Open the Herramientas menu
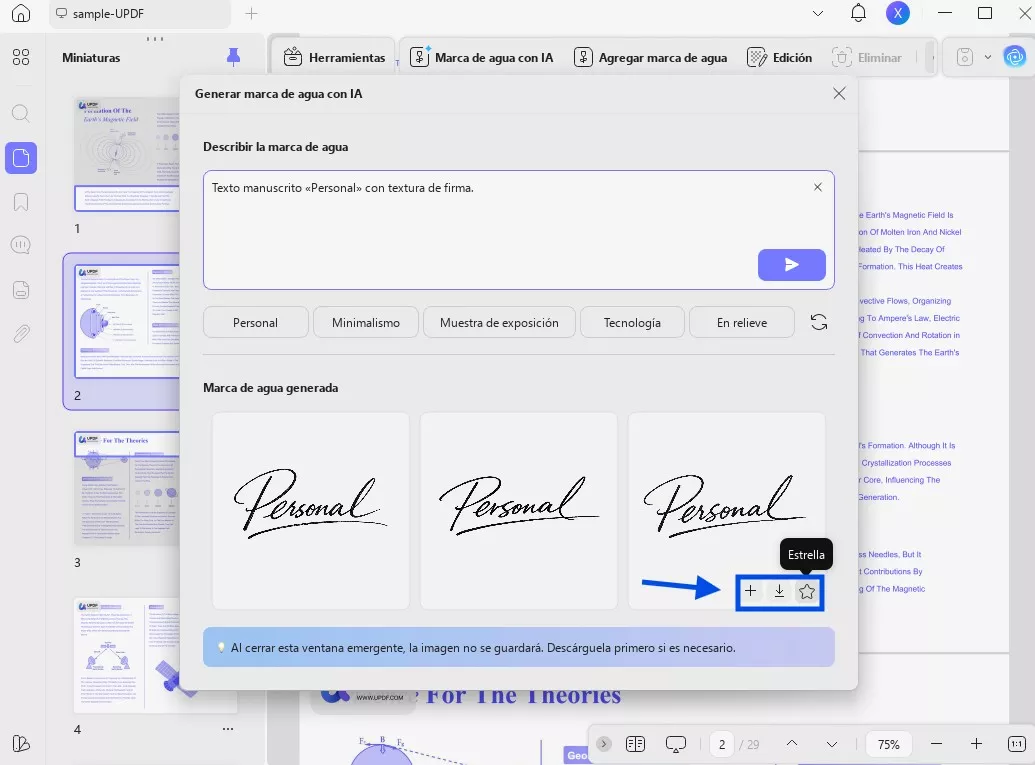The width and height of the screenshot is (1035, 765). (334, 57)
